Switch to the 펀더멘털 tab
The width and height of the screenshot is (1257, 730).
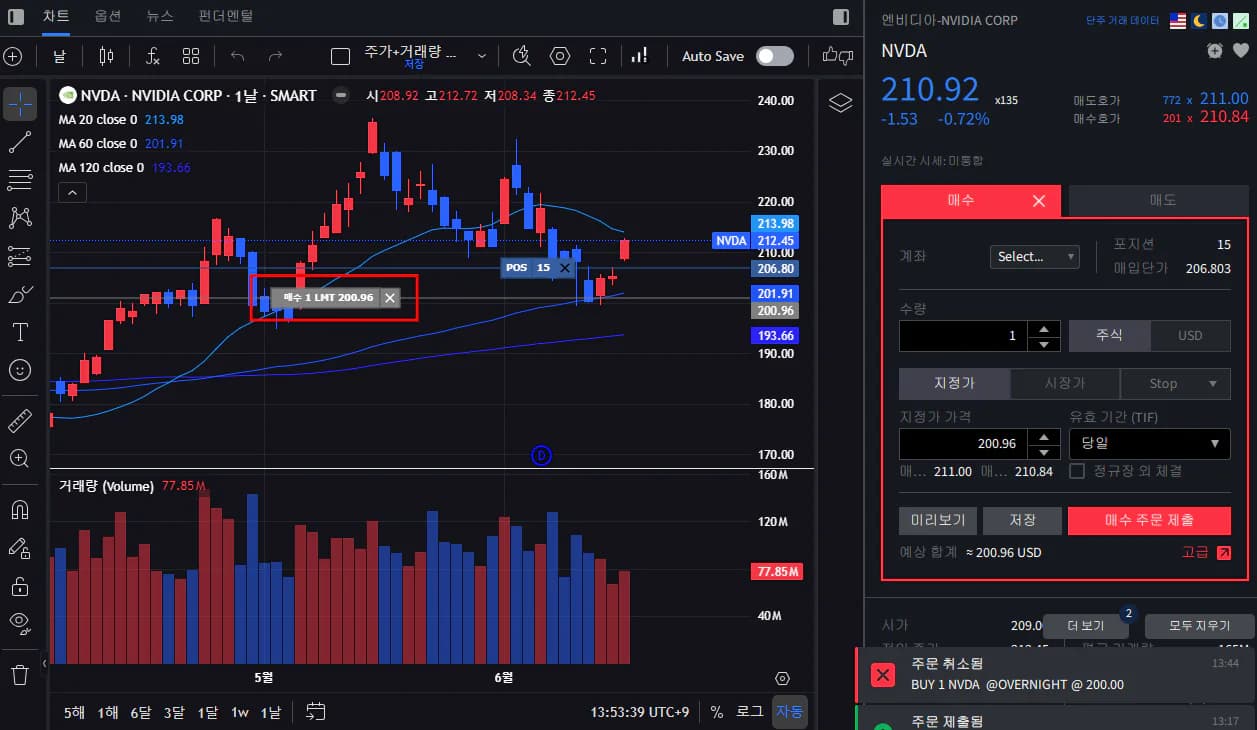225,16
